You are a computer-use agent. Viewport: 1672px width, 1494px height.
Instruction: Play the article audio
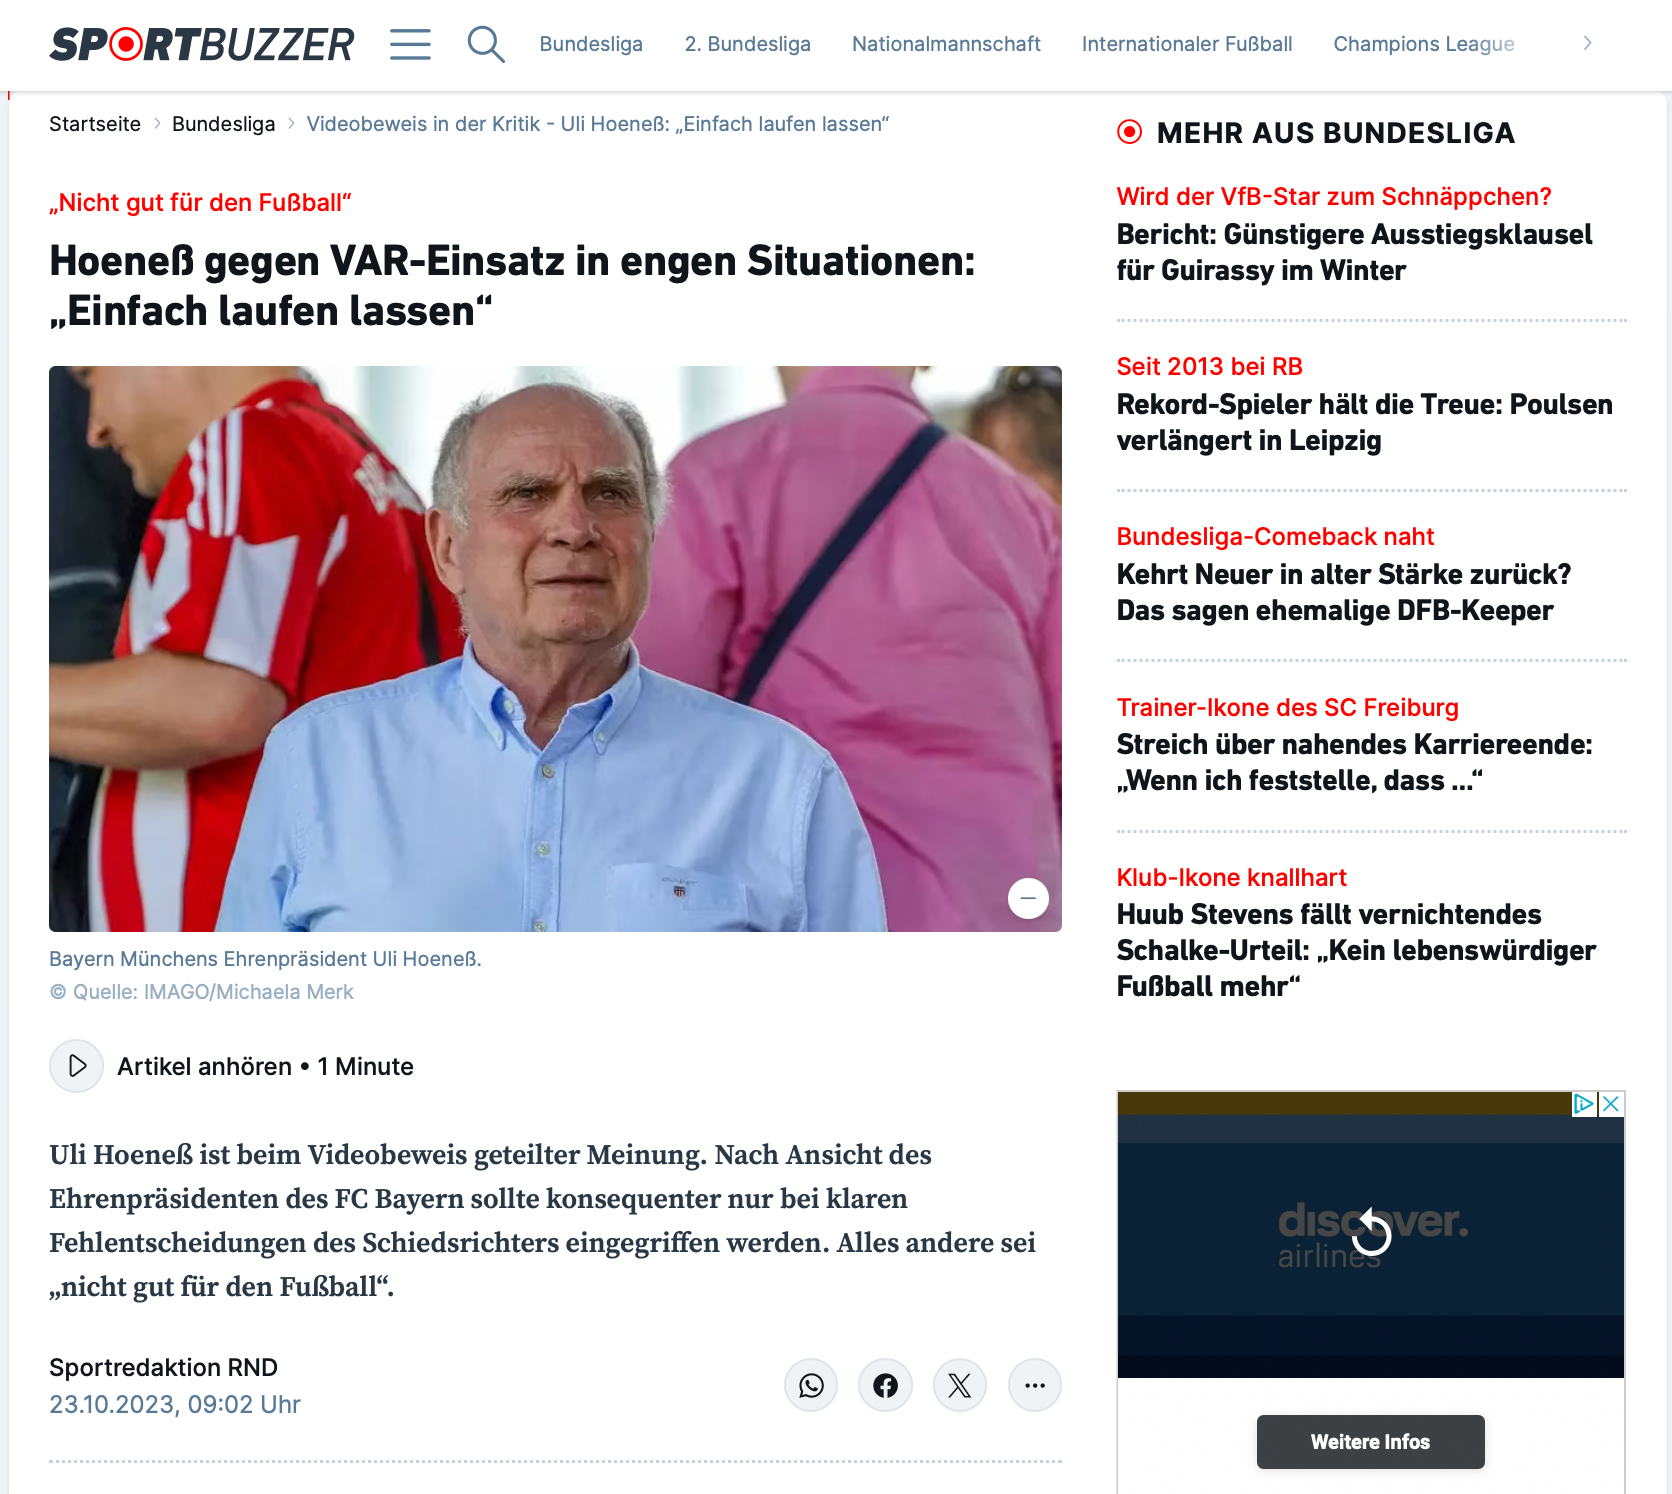pyautogui.click(x=76, y=1066)
